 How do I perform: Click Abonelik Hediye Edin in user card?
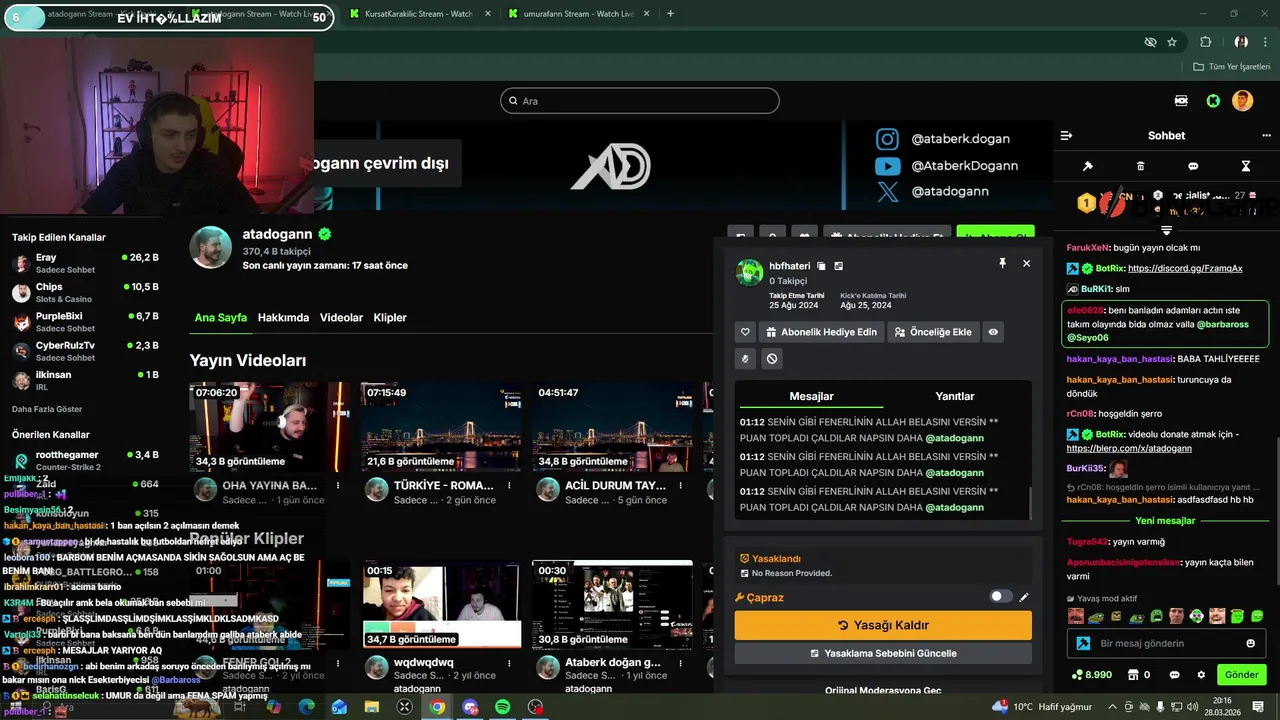click(821, 332)
